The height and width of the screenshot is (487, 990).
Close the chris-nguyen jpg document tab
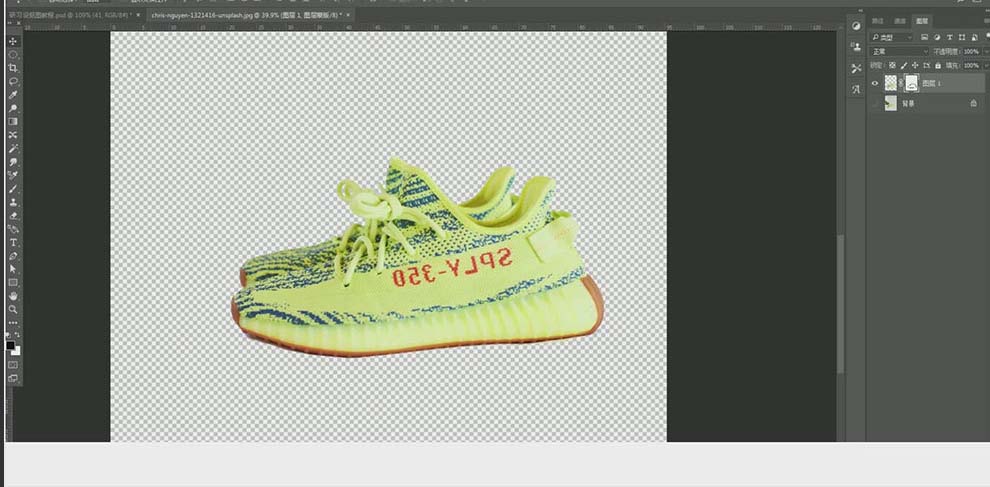[348, 15]
